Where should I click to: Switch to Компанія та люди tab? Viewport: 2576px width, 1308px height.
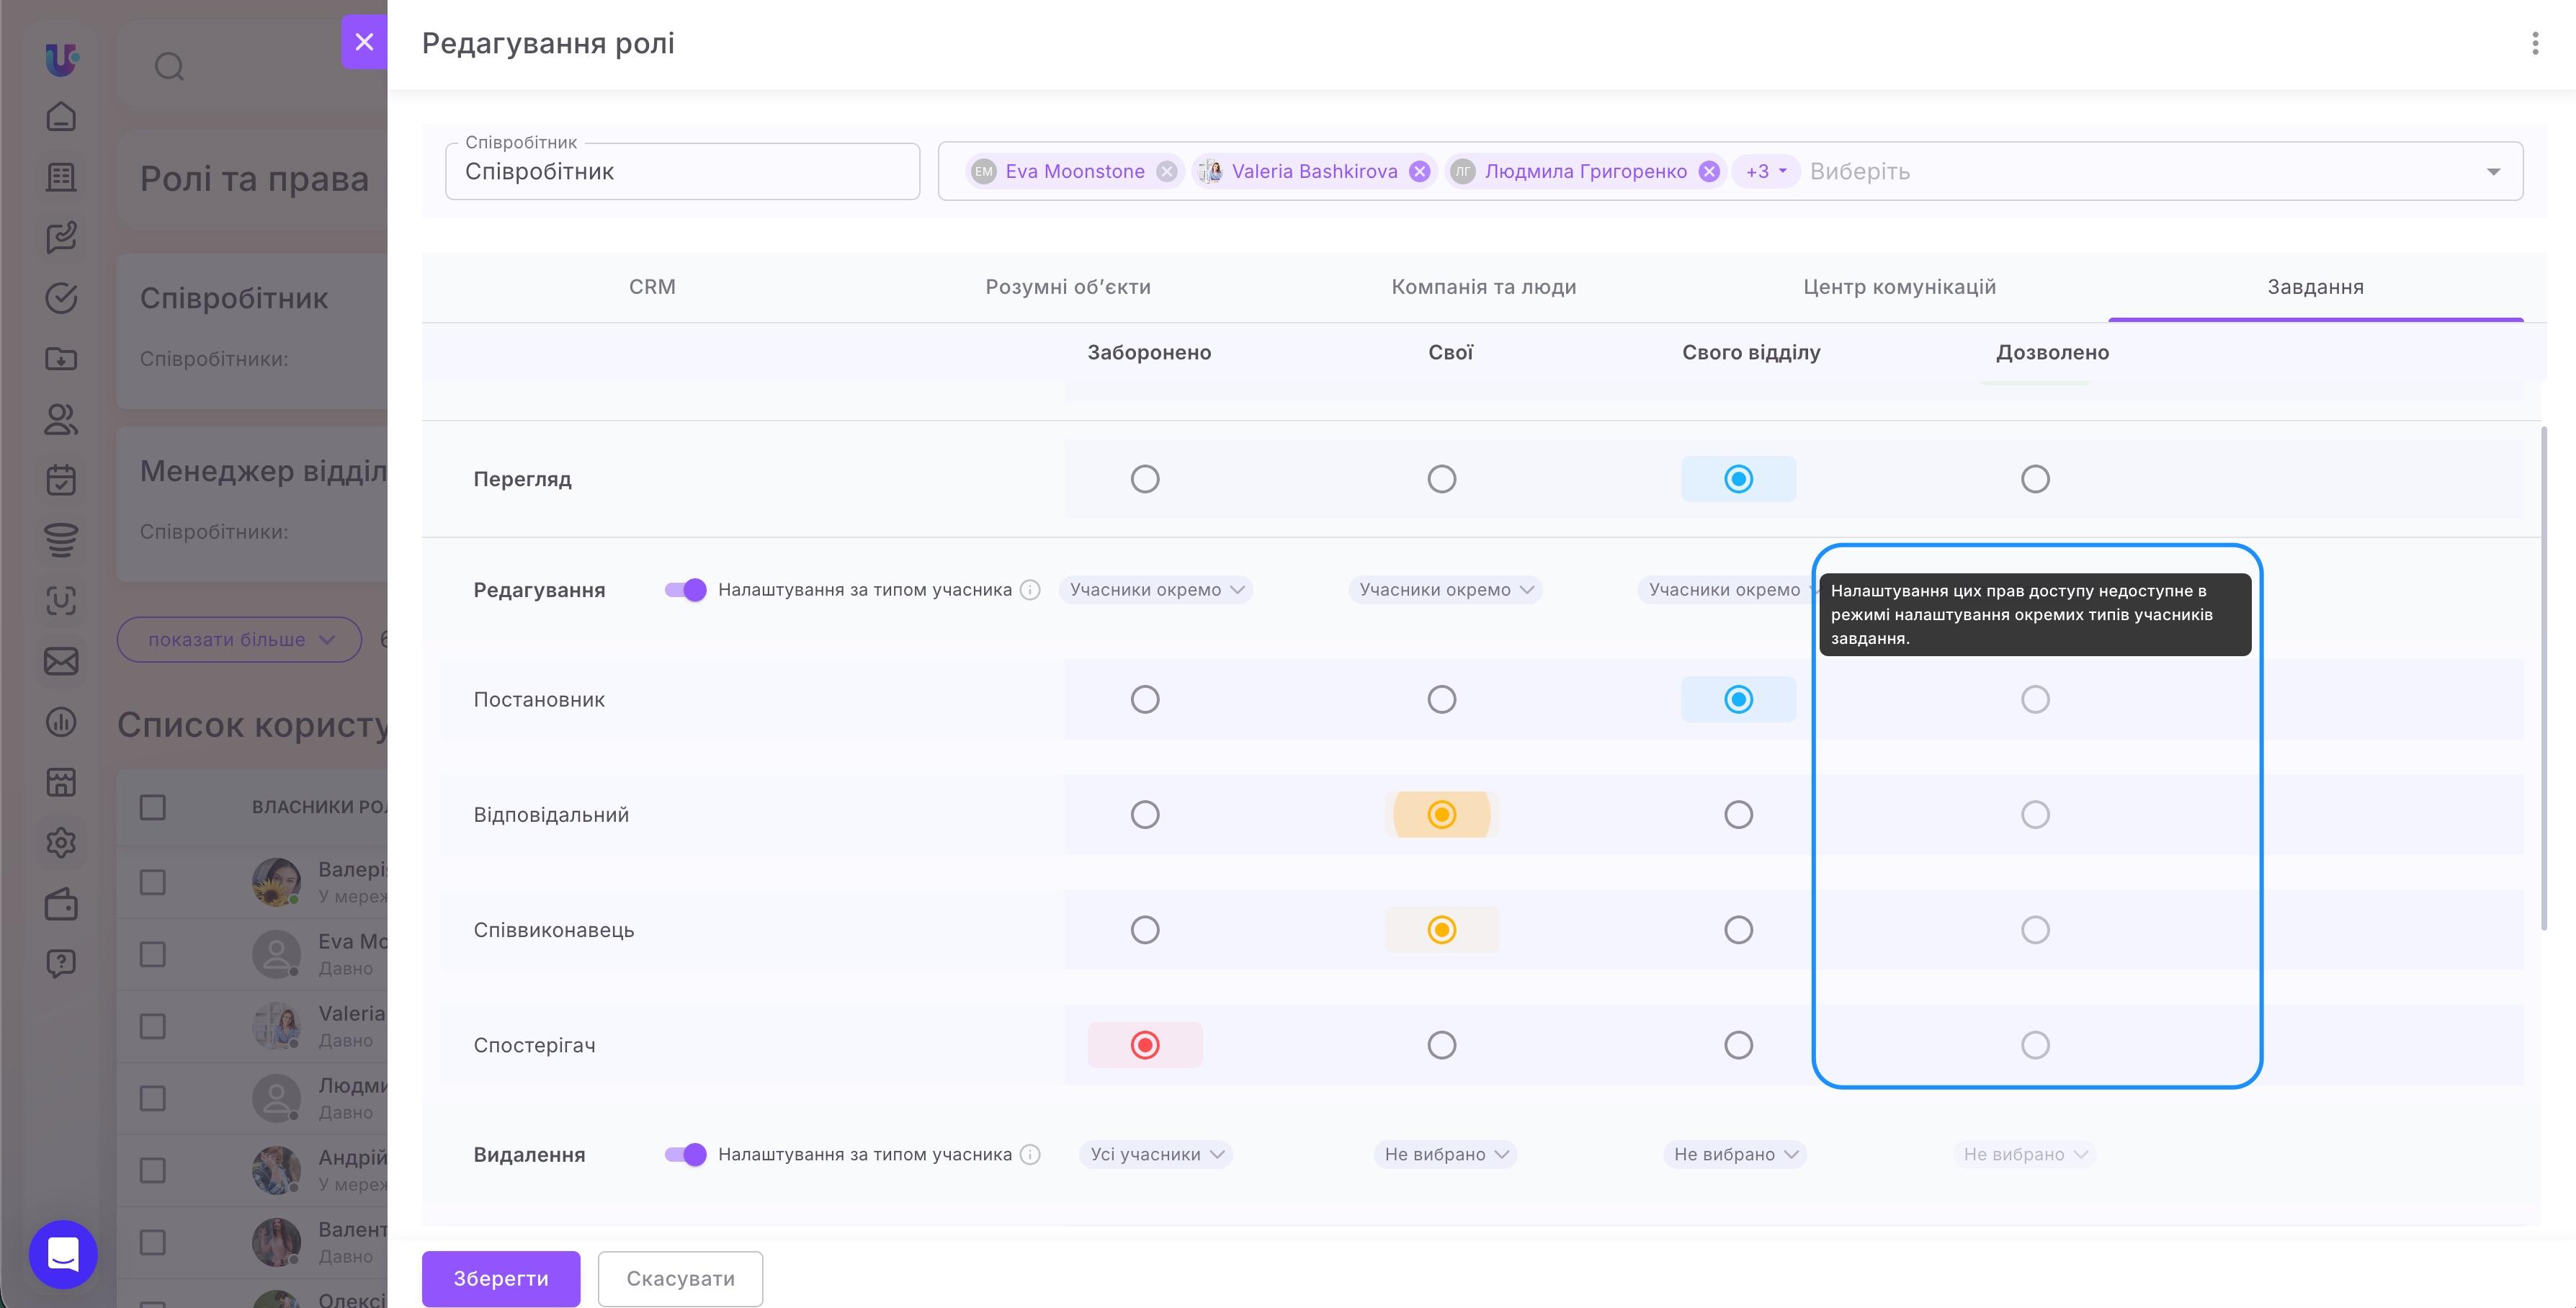coord(1484,287)
